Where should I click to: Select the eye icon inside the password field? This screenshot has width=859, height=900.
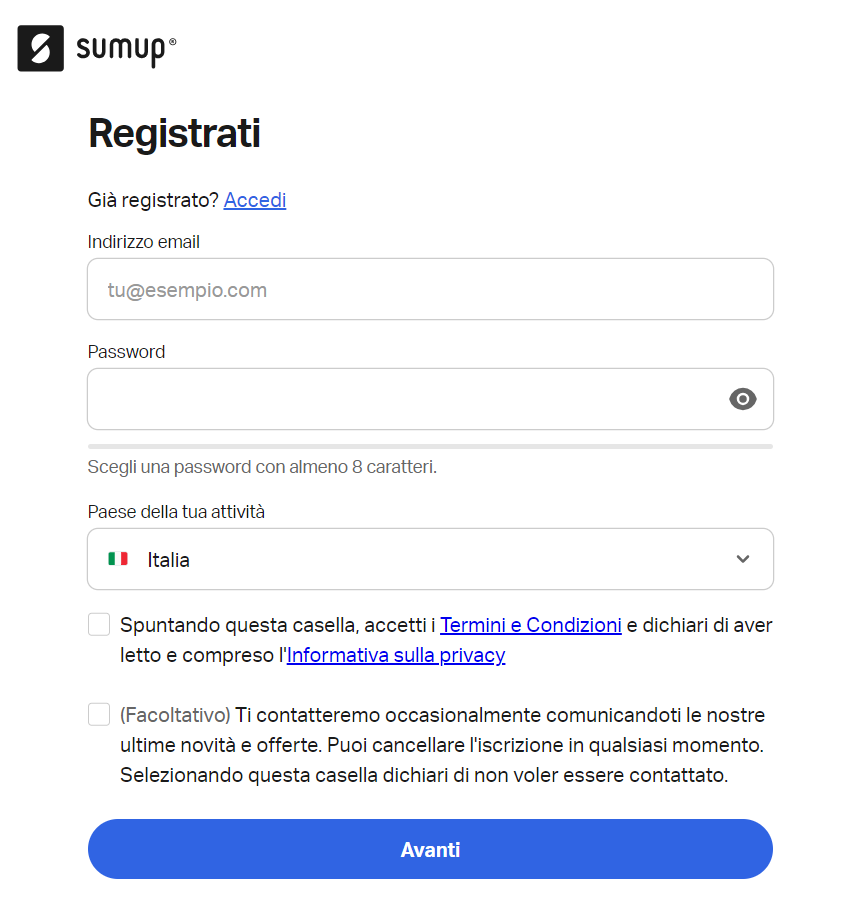[742, 399]
